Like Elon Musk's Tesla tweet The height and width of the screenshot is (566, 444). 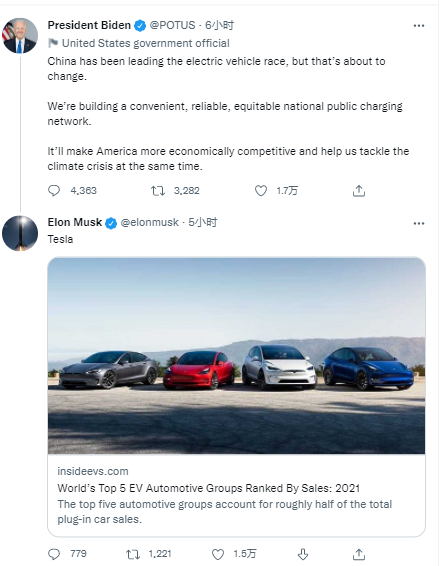218,554
